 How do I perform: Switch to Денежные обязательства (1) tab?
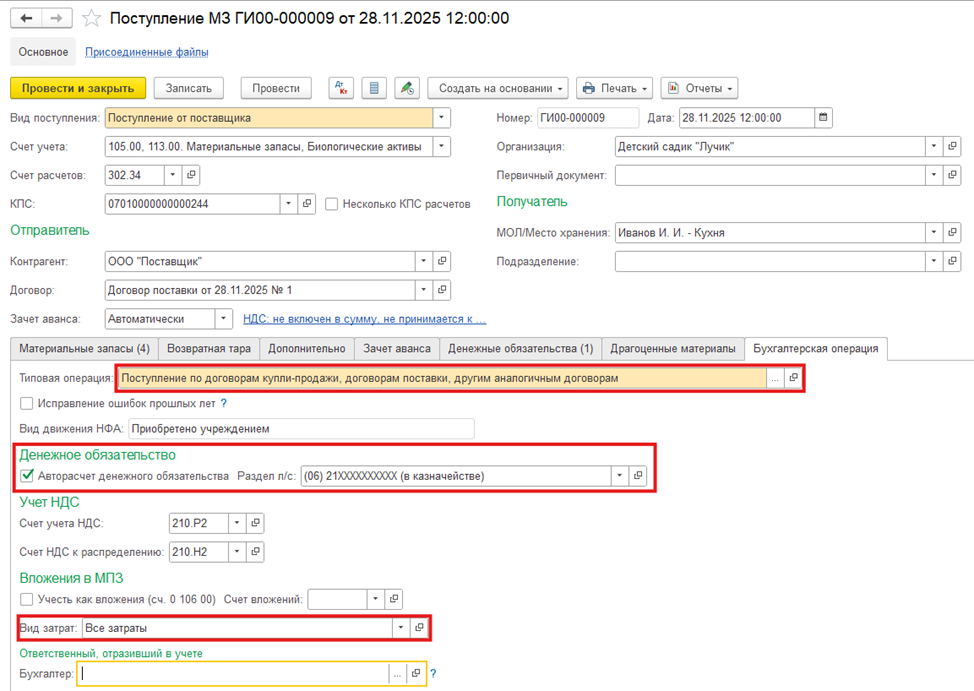click(x=521, y=349)
